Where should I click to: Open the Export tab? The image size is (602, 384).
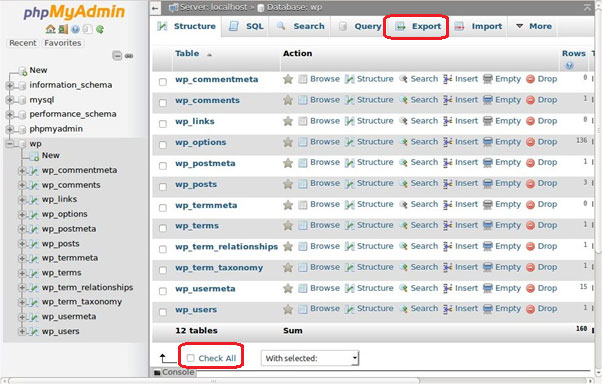418,26
